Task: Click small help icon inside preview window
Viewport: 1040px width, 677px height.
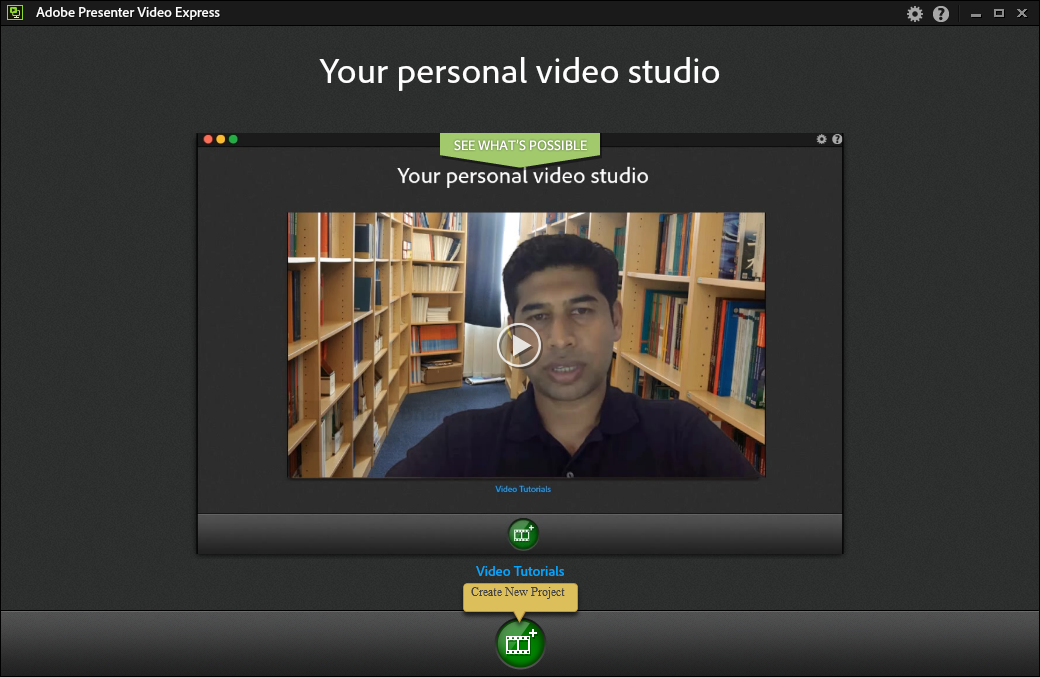Action: coord(837,139)
